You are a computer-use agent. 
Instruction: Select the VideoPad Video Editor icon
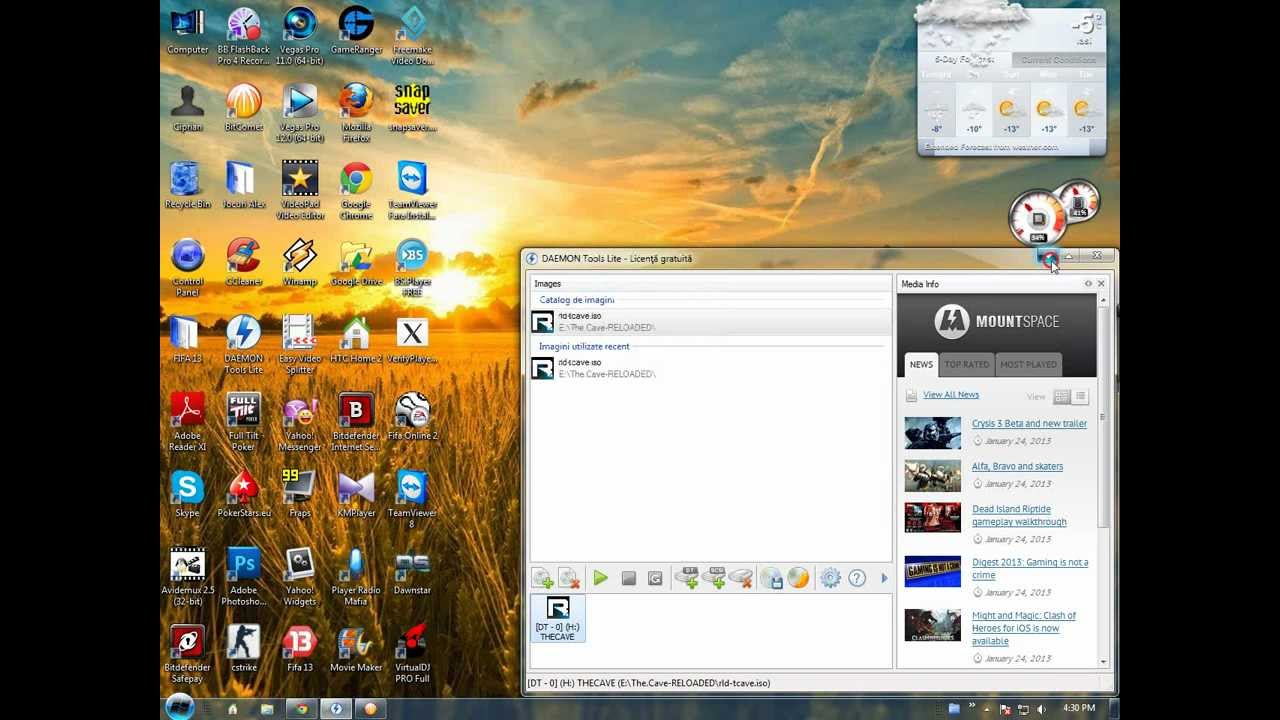pos(300,190)
